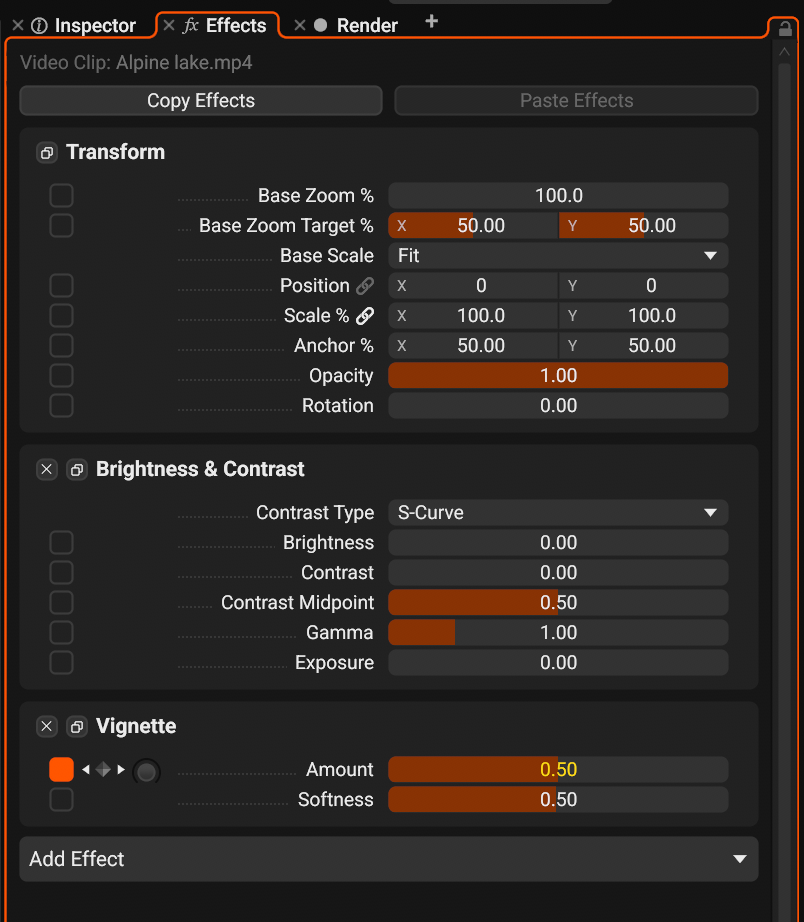
Task: Adjust Base Zoom Target Y slider
Action: (x=643, y=225)
